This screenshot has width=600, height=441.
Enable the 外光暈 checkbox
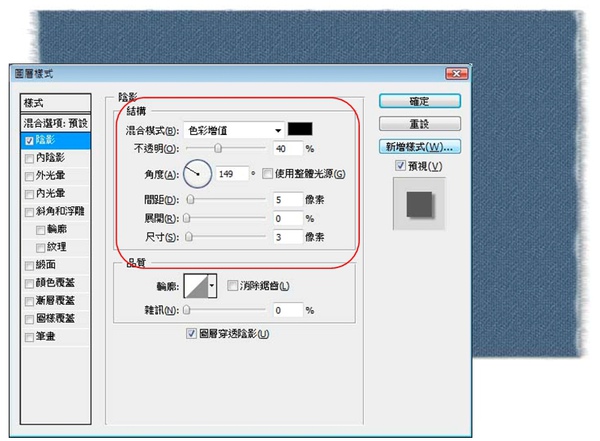(29, 176)
